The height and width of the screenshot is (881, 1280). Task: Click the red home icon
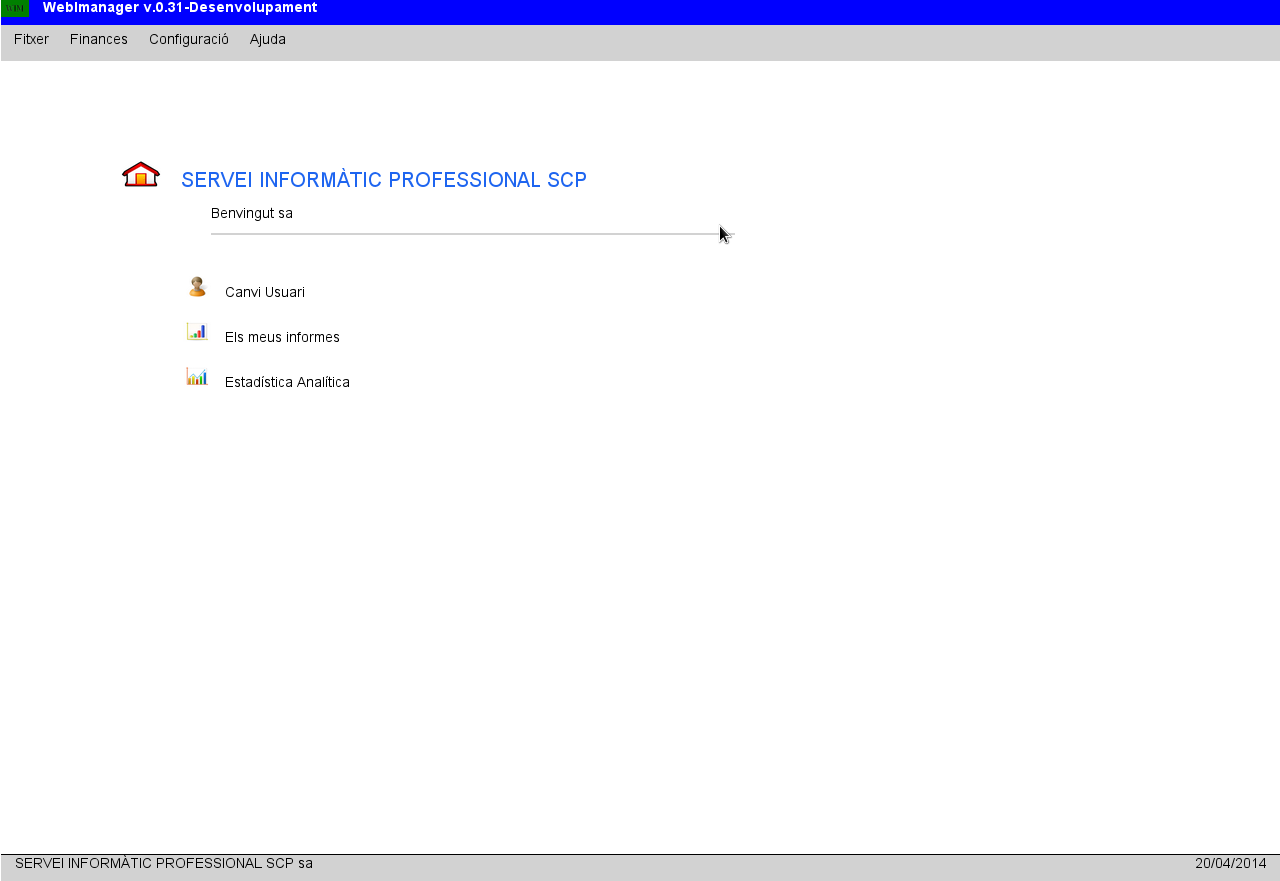pyautogui.click(x=140, y=174)
